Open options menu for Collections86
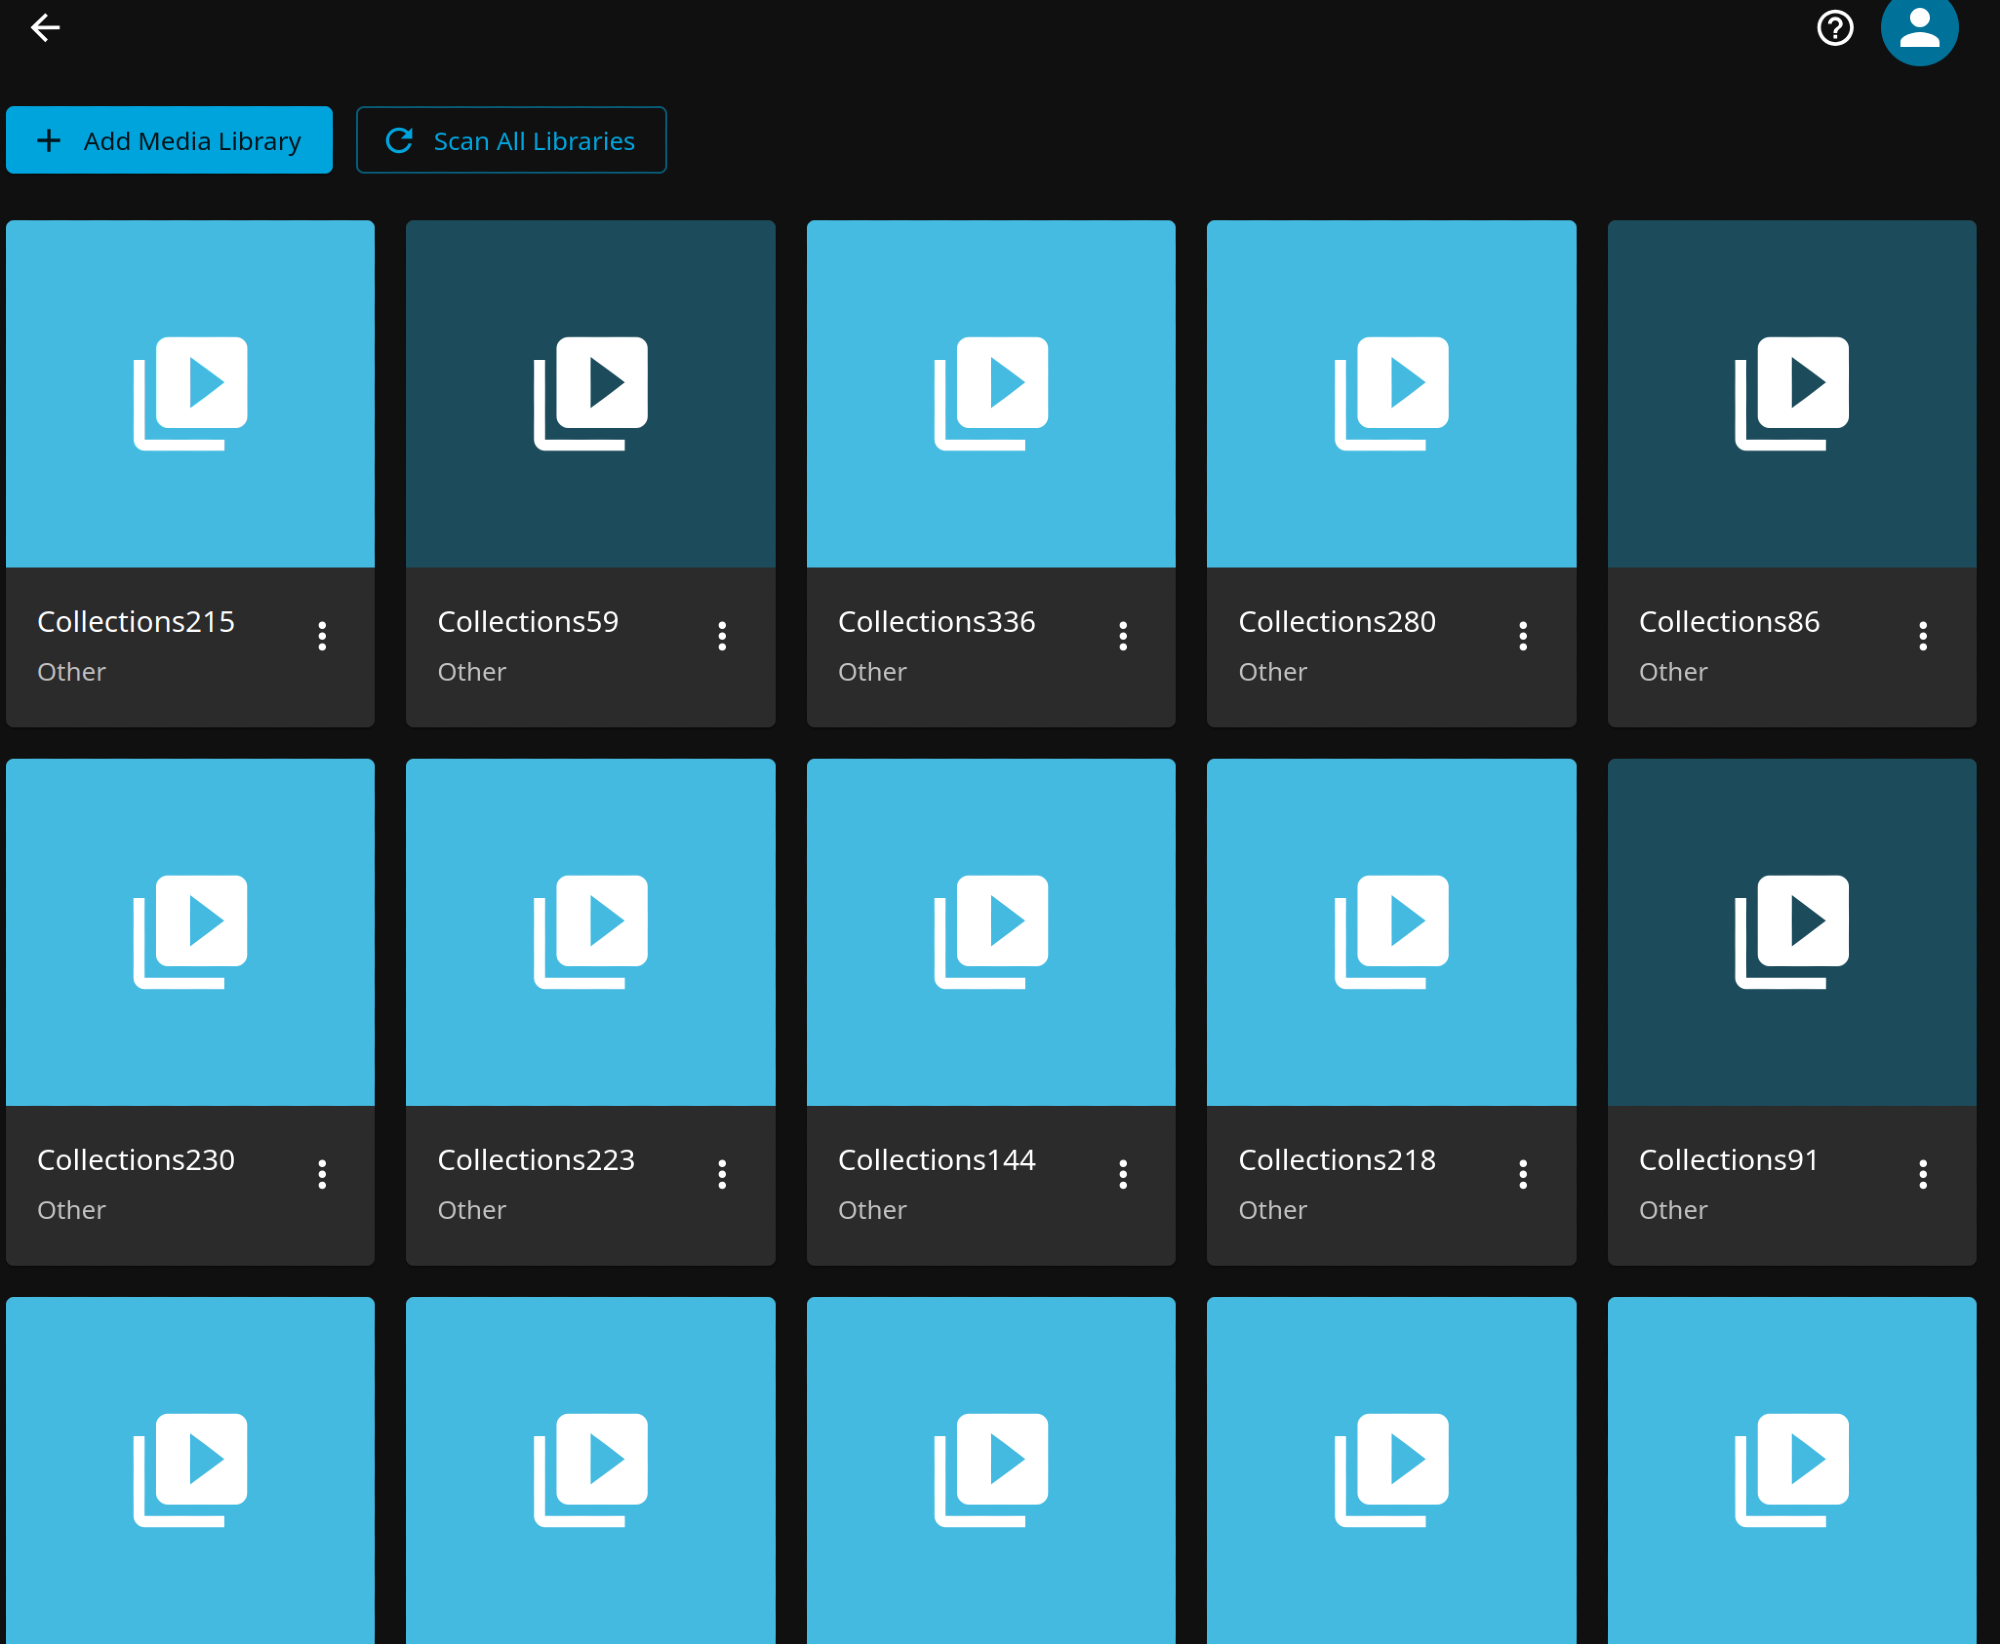 pyautogui.click(x=1923, y=636)
